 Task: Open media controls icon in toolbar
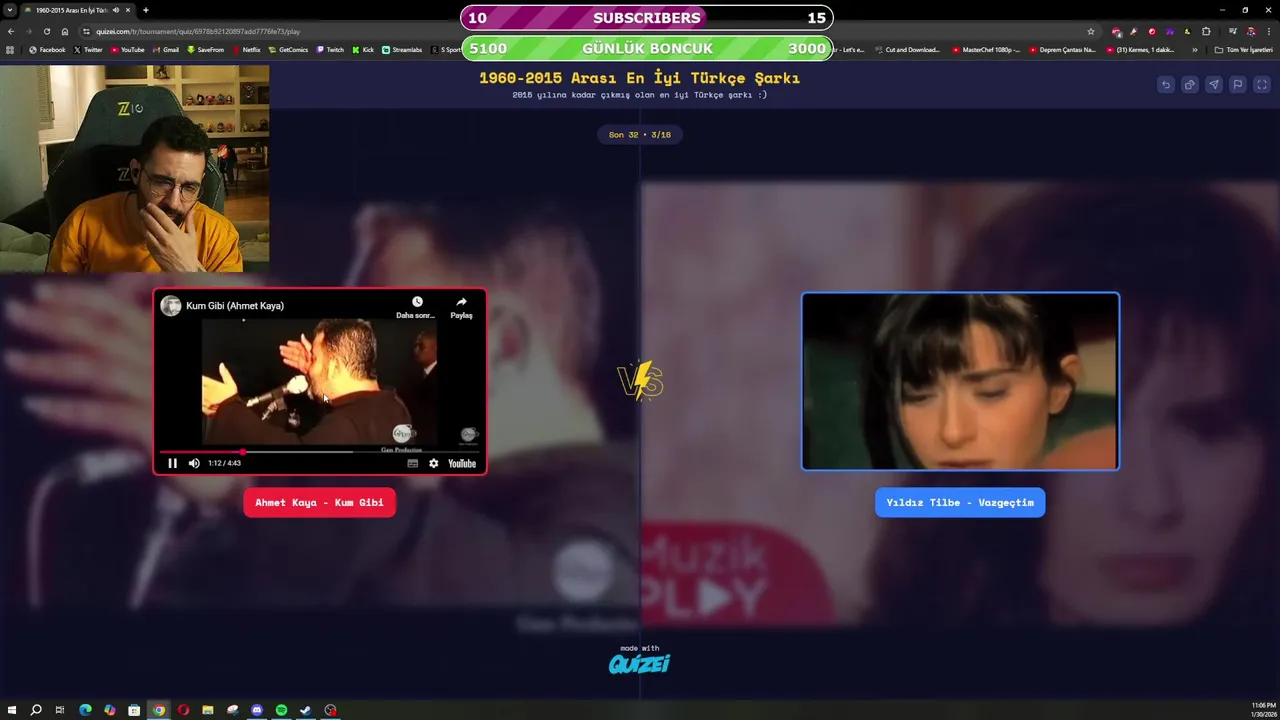(x=1232, y=31)
